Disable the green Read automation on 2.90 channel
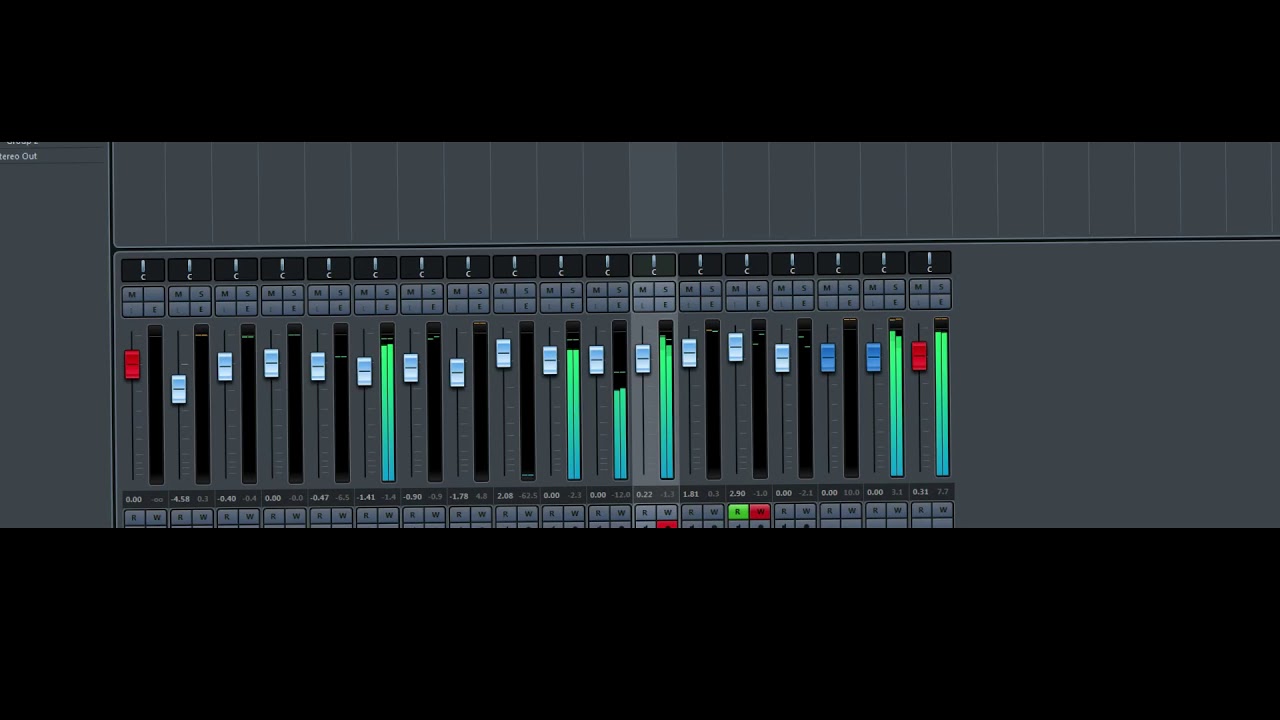 [737, 512]
